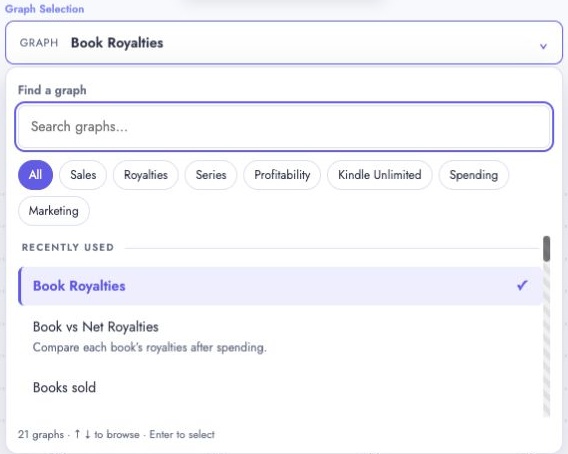Filter graphs by Sales
Image resolution: width=568 pixels, height=454 pixels.
pyautogui.click(x=83, y=175)
